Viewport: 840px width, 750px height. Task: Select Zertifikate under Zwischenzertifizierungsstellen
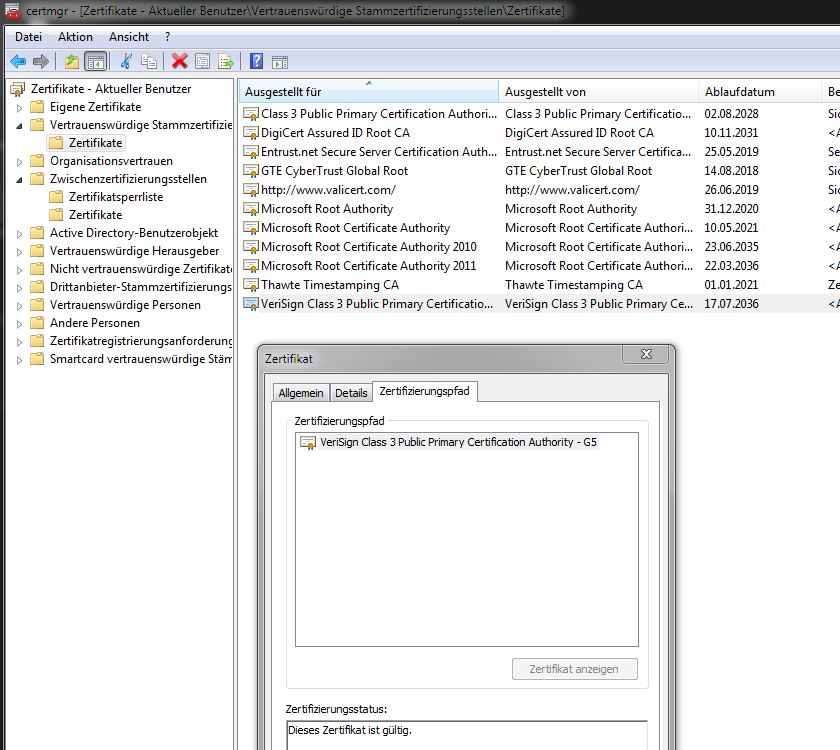(95, 215)
